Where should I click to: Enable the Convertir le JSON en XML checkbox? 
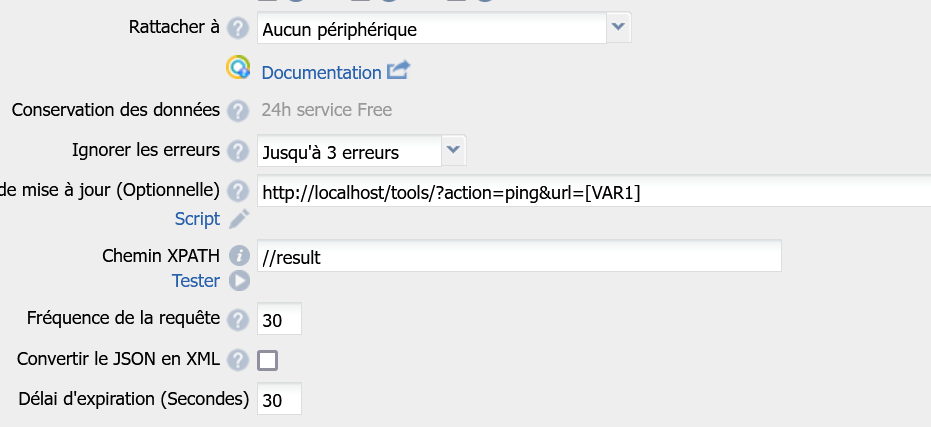point(267,360)
